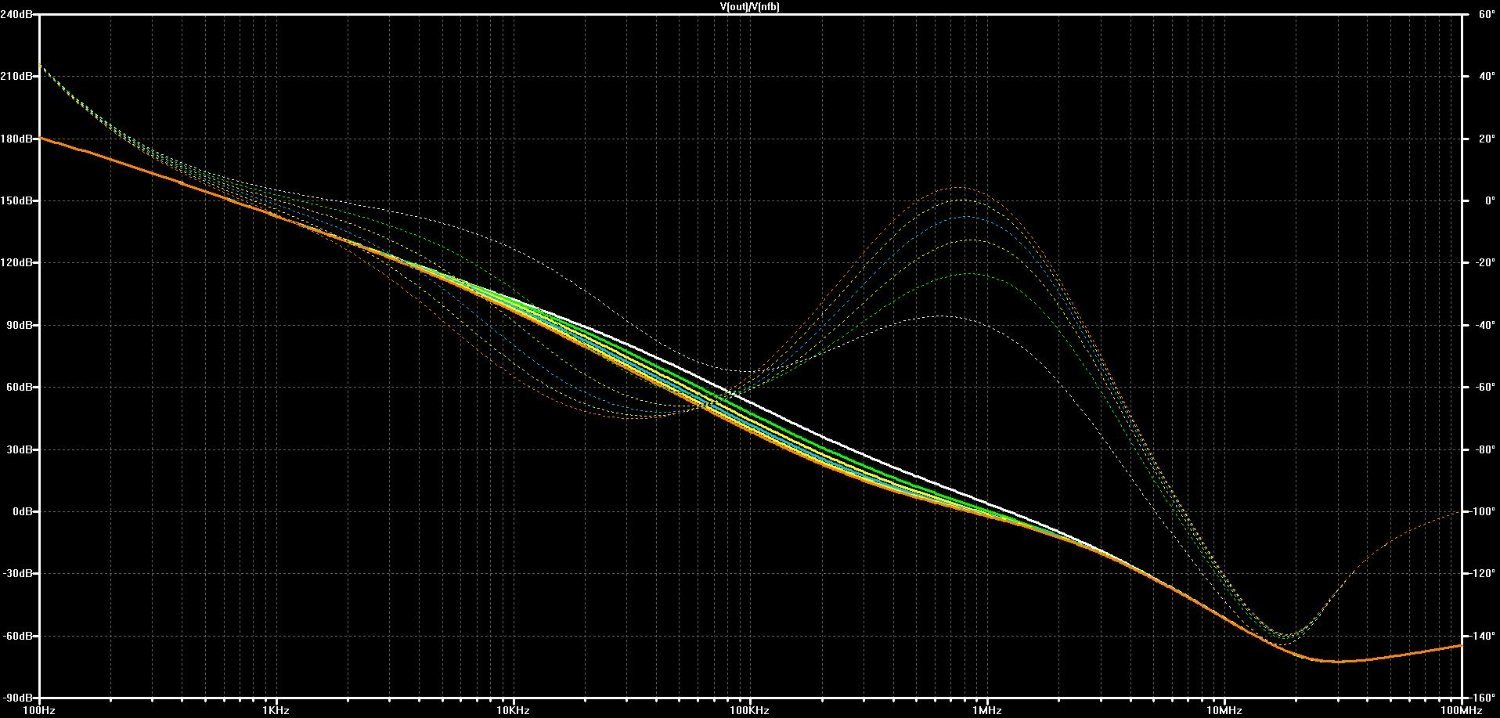Click the 1KHz frequency axis label

pyautogui.click(x=276, y=710)
